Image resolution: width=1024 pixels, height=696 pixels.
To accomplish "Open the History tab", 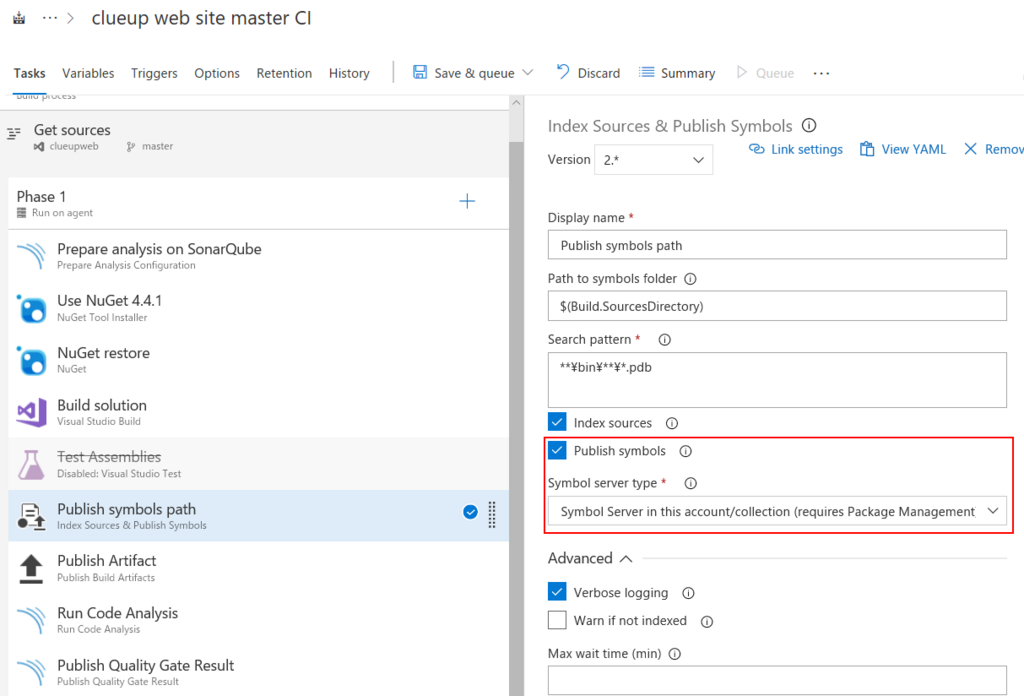I will tap(349, 73).
